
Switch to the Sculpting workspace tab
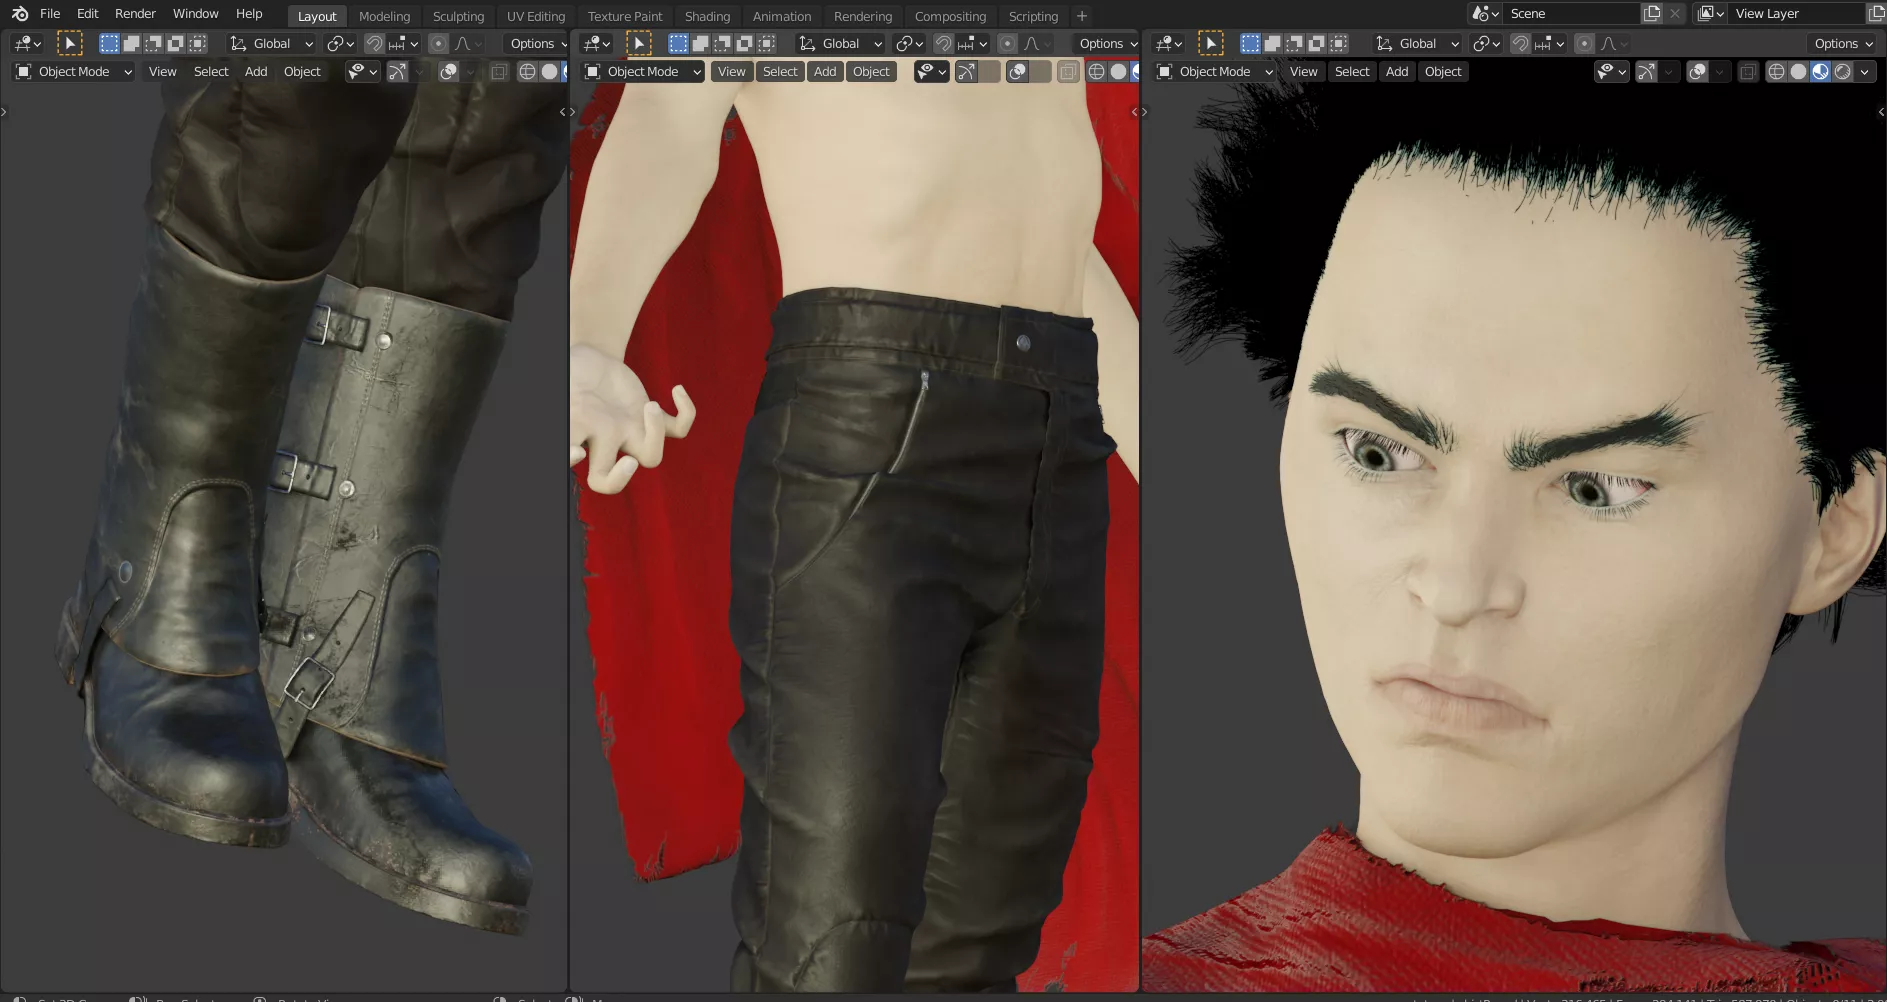(x=458, y=16)
